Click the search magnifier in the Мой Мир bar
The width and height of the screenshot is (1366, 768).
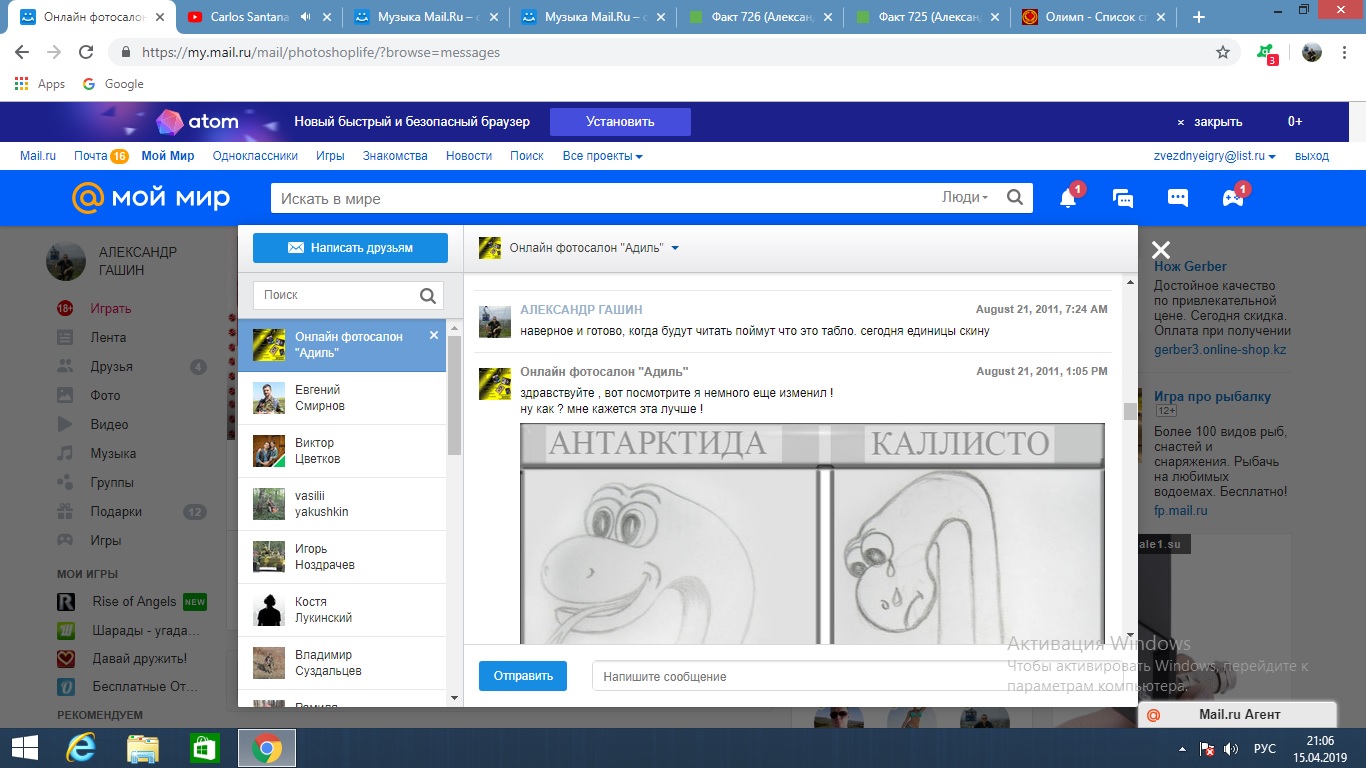pyautogui.click(x=1015, y=198)
